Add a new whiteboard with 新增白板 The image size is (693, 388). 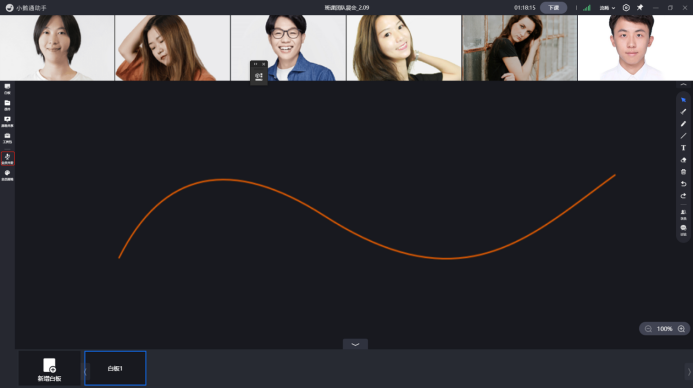coord(49,369)
